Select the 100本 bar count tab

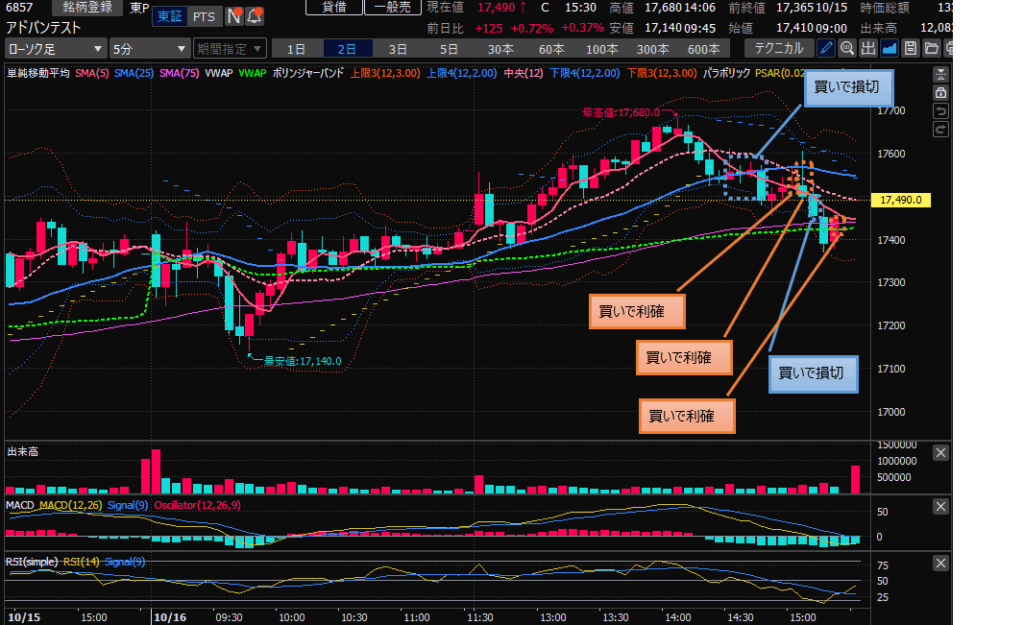point(602,49)
